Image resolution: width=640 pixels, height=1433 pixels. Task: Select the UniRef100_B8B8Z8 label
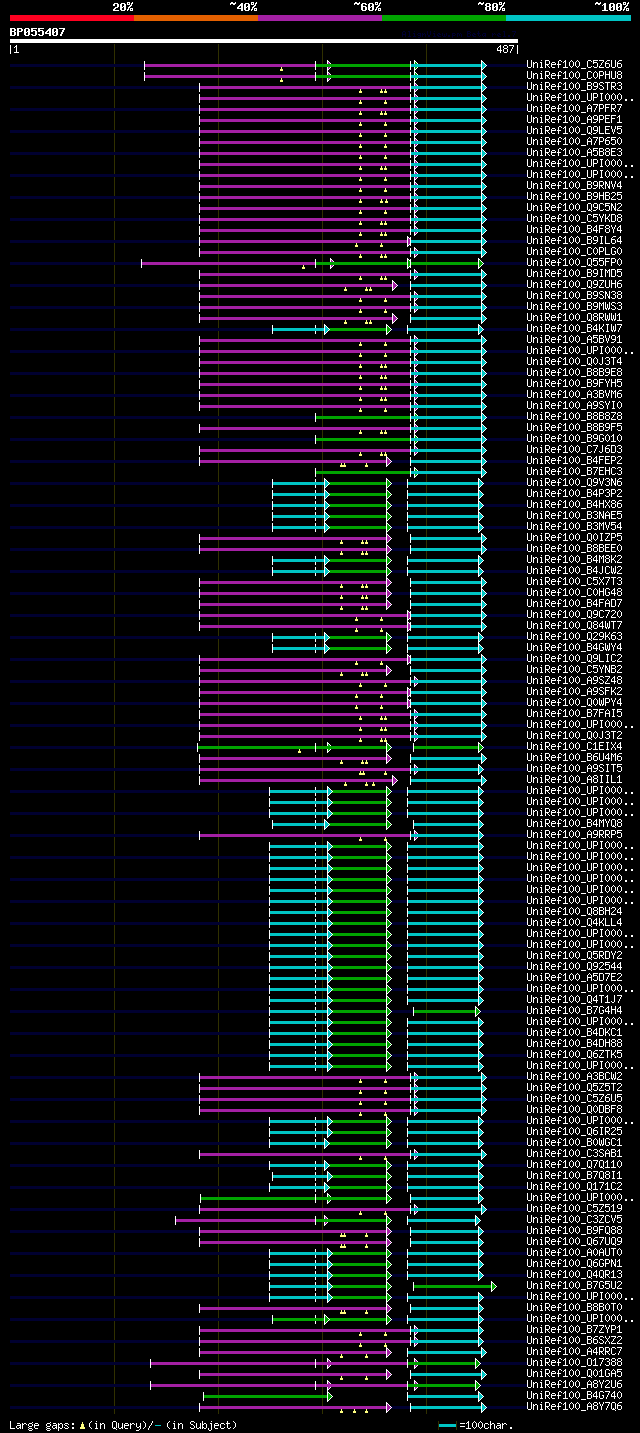tap(574, 417)
